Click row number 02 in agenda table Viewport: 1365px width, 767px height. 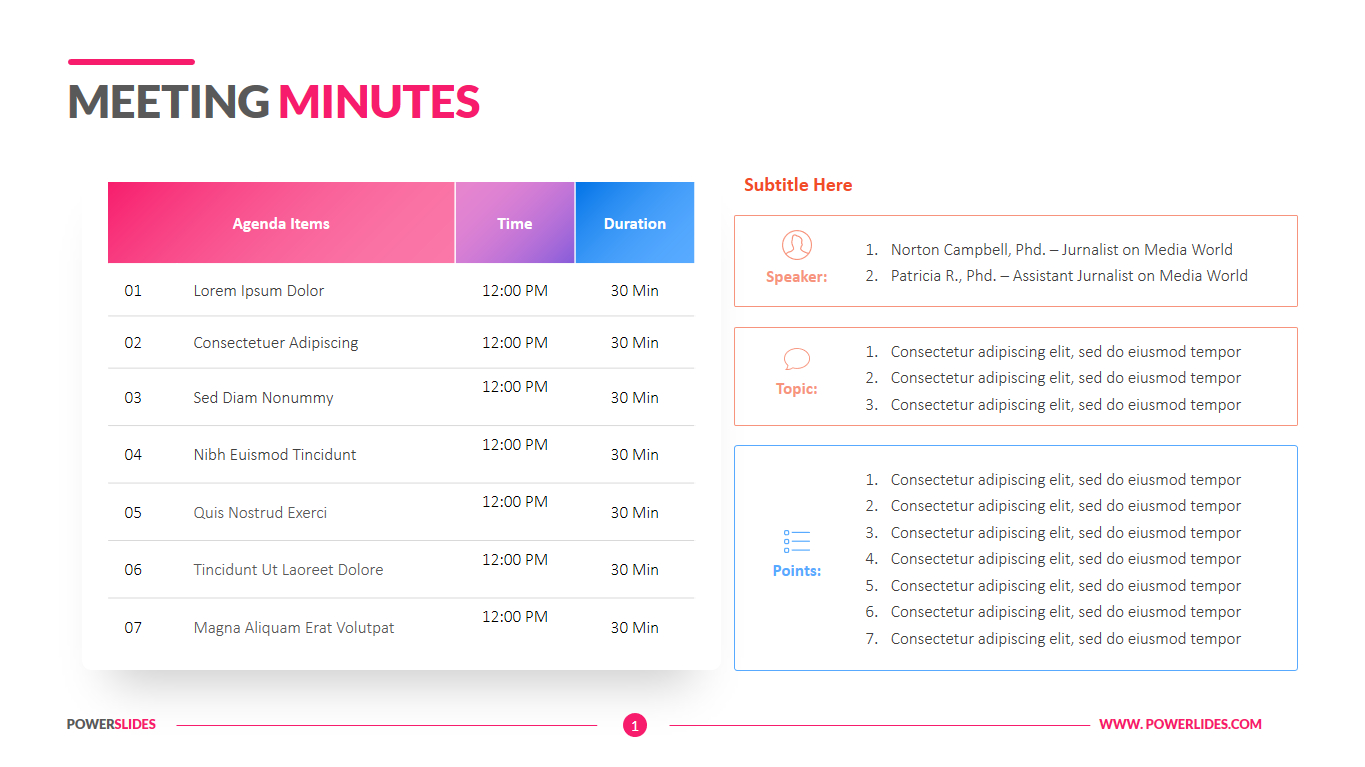(x=133, y=343)
